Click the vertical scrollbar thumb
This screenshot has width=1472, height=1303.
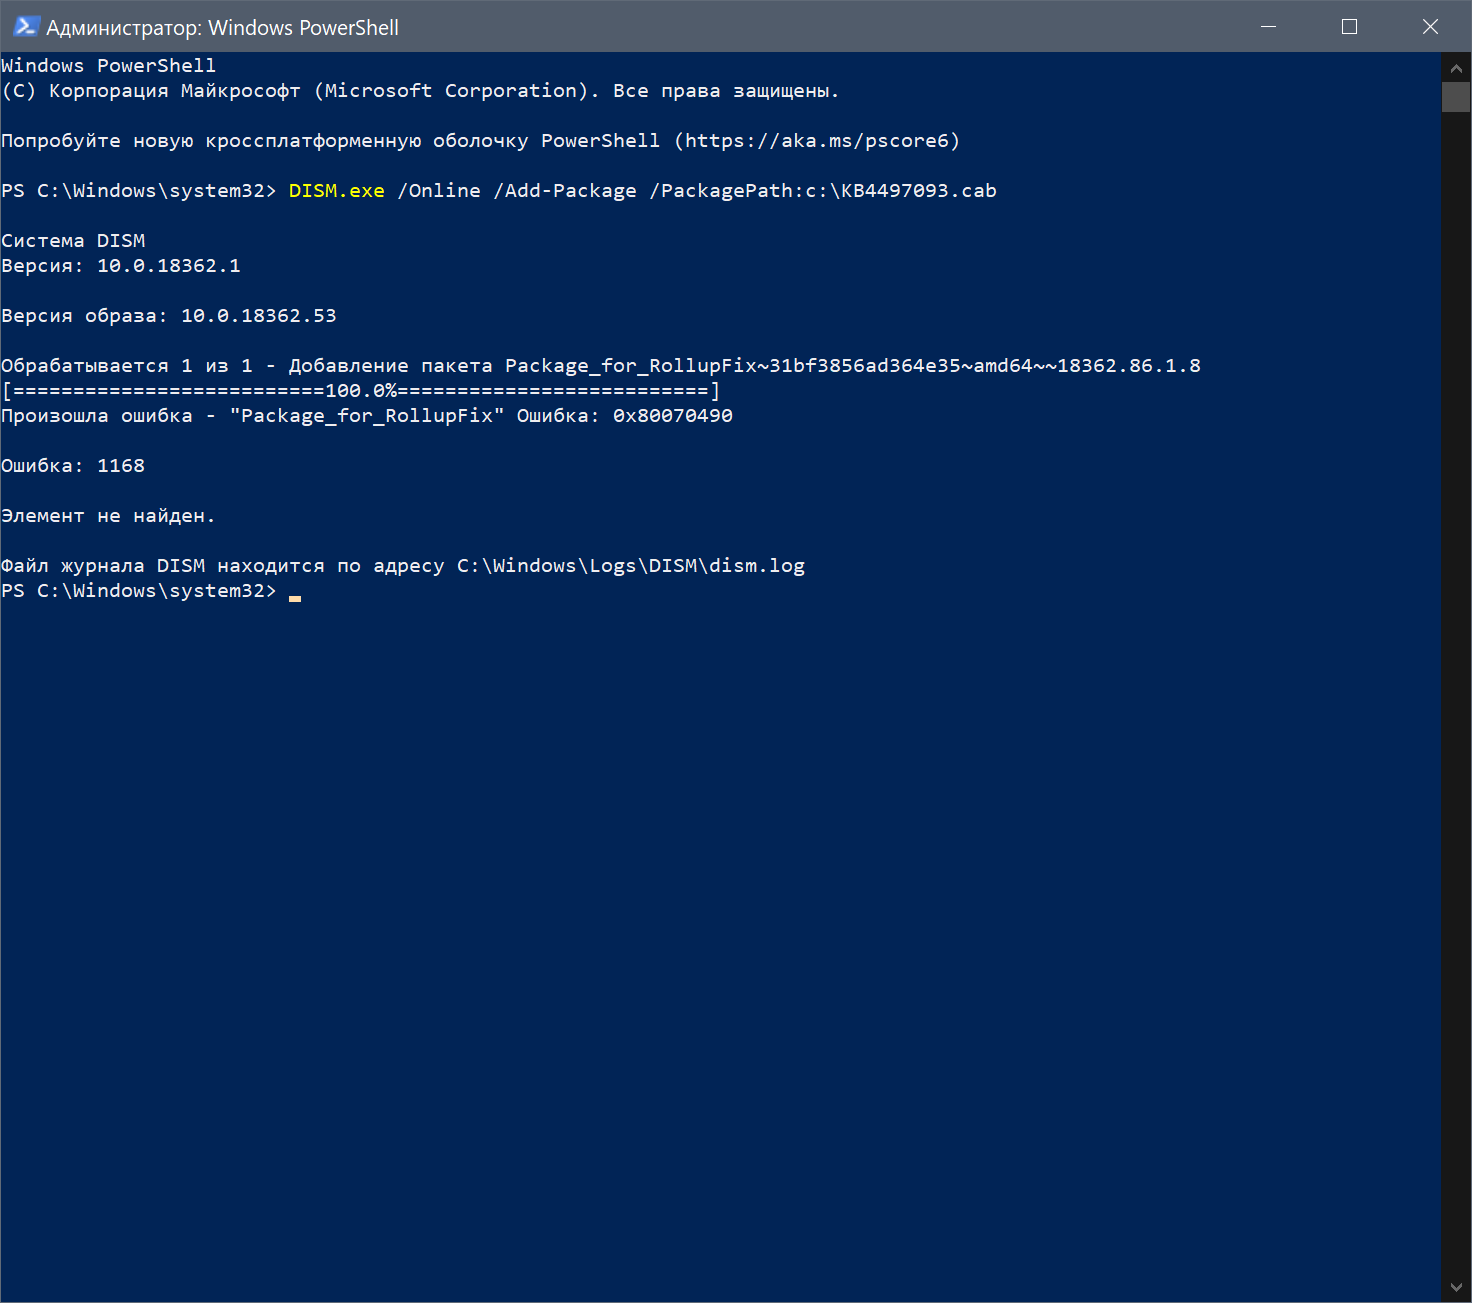click(1456, 97)
